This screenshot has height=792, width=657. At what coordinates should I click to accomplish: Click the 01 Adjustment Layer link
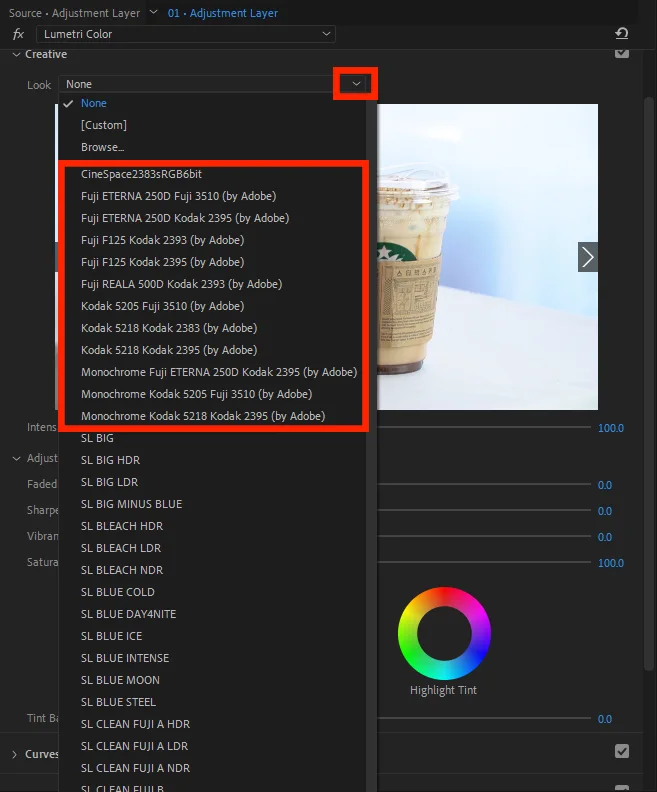pos(223,13)
